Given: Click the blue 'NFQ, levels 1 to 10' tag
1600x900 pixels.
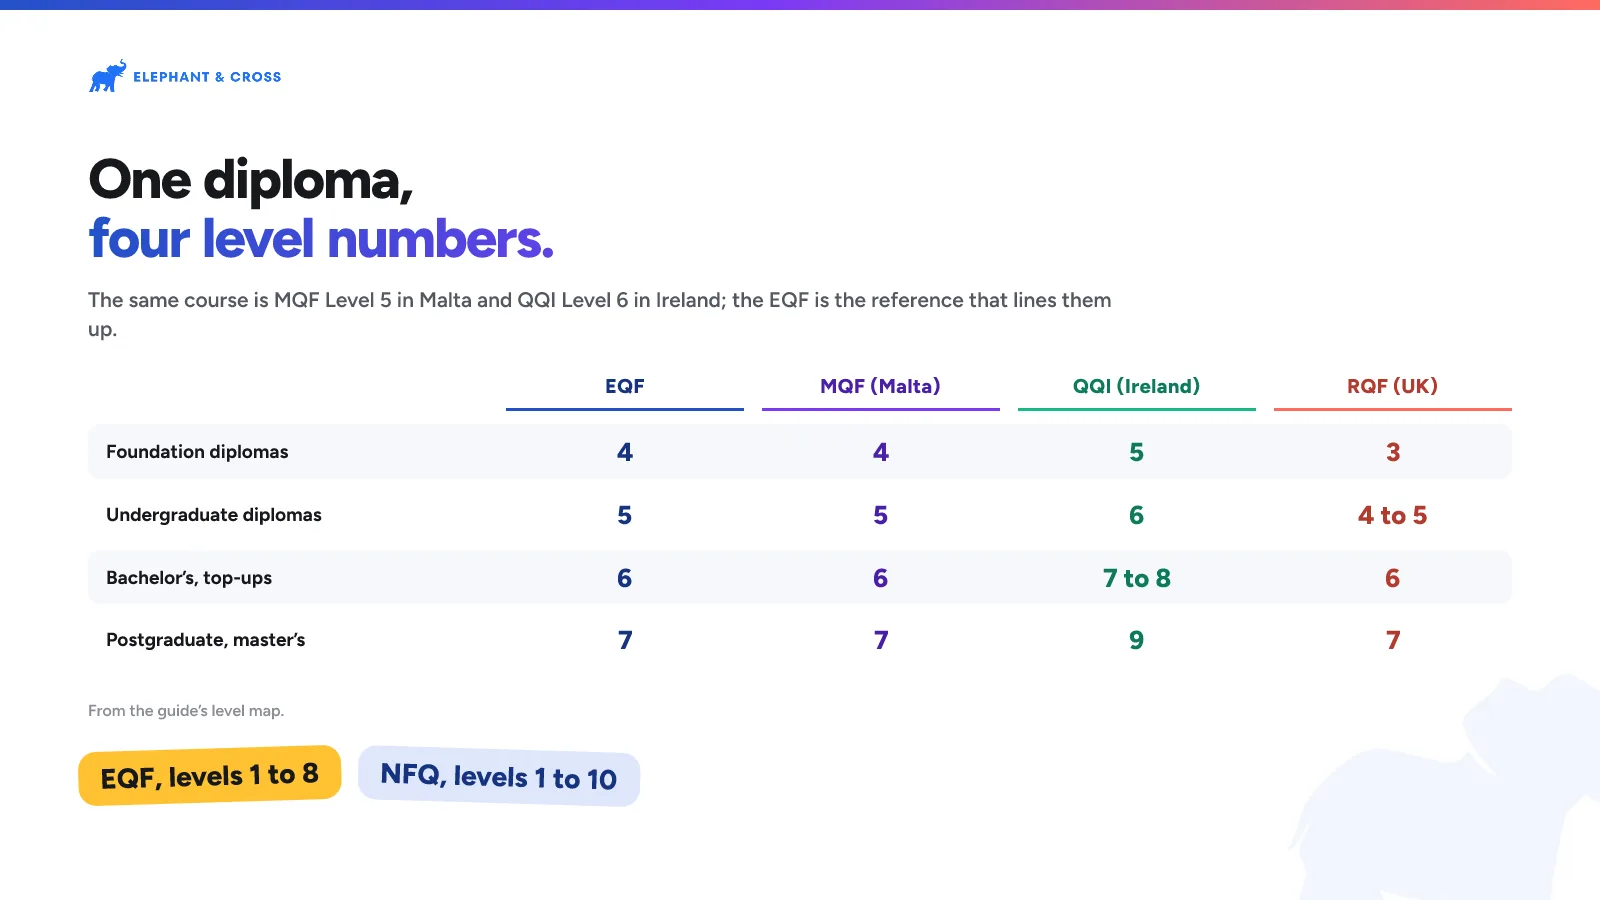Looking at the screenshot, I should 499,776.
